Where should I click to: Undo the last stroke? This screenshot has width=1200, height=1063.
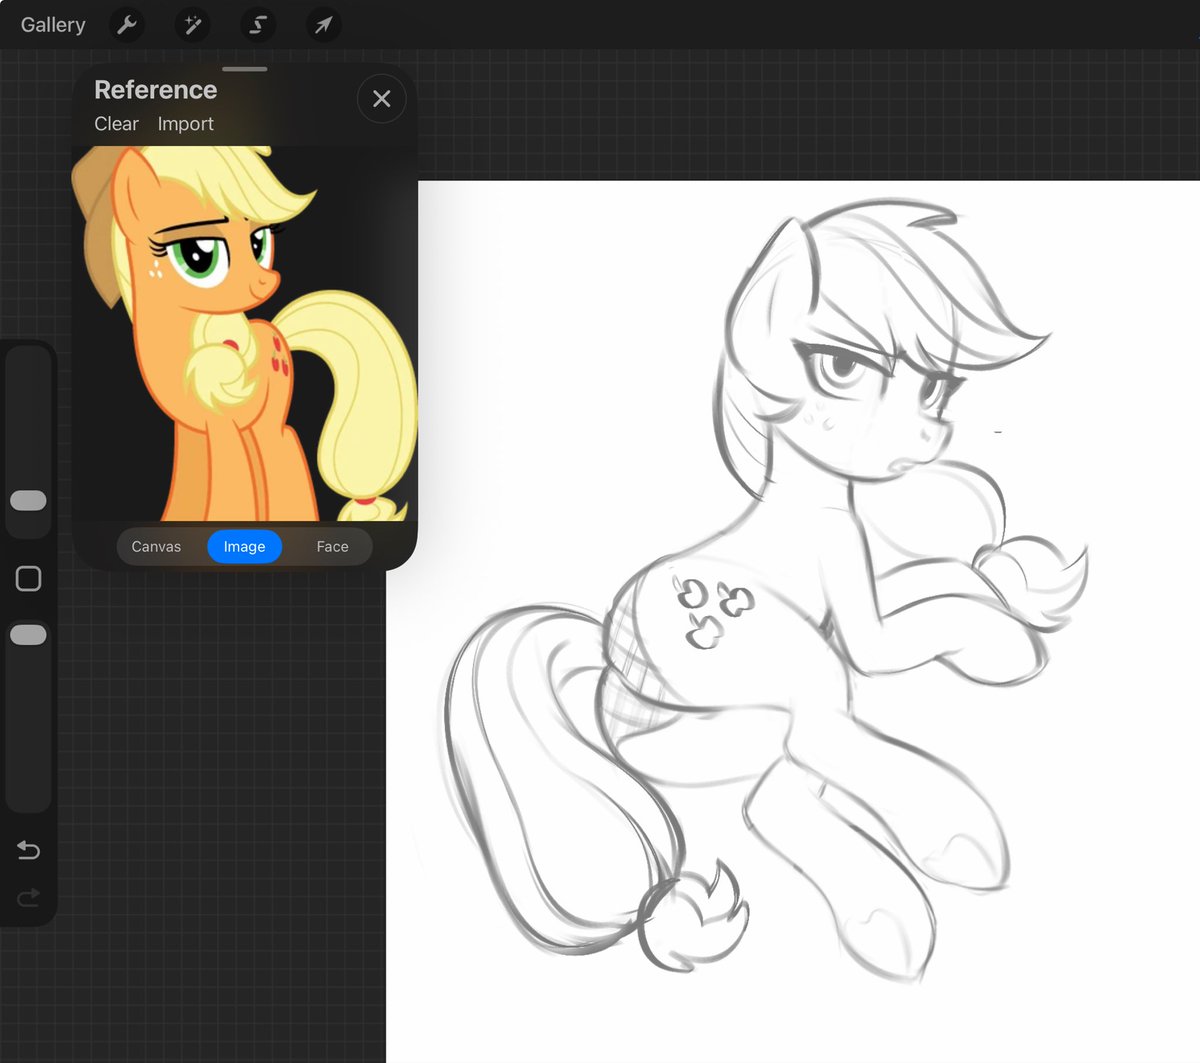point(28,850)
